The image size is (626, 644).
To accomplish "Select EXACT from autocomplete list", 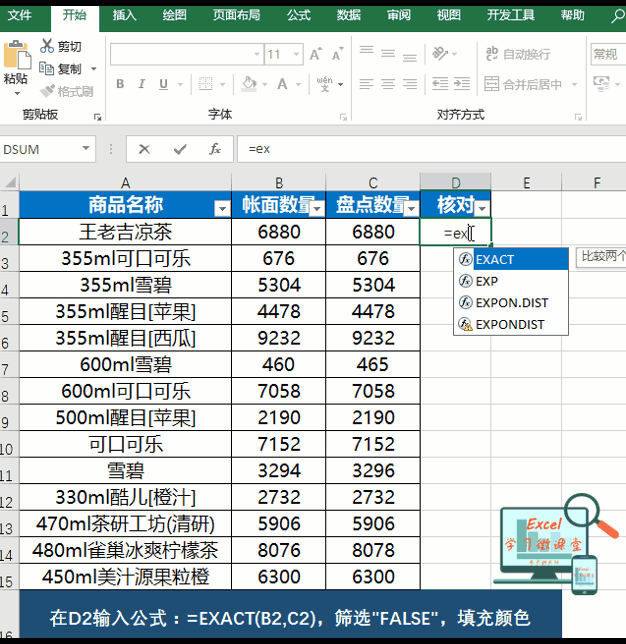I will [x=511, y=260].
